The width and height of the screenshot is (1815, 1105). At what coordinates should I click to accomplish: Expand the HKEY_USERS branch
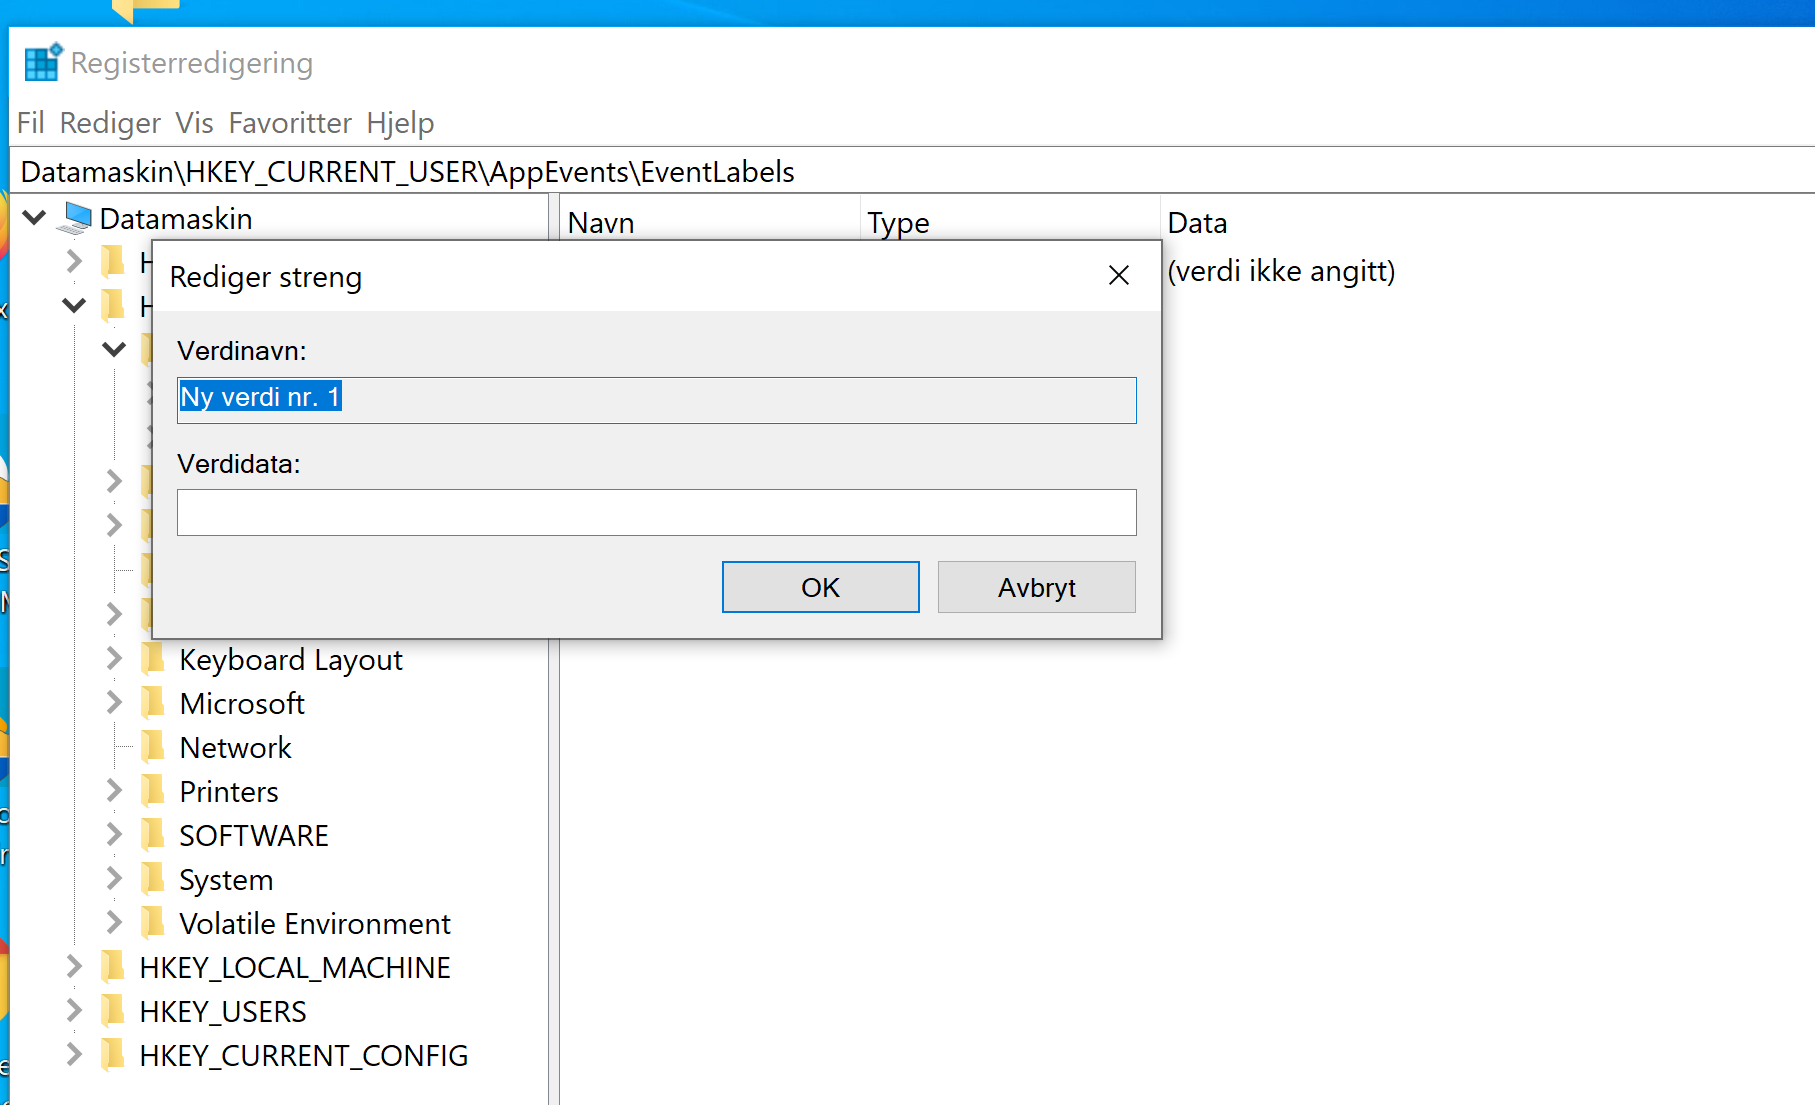tap(73, 1010)
